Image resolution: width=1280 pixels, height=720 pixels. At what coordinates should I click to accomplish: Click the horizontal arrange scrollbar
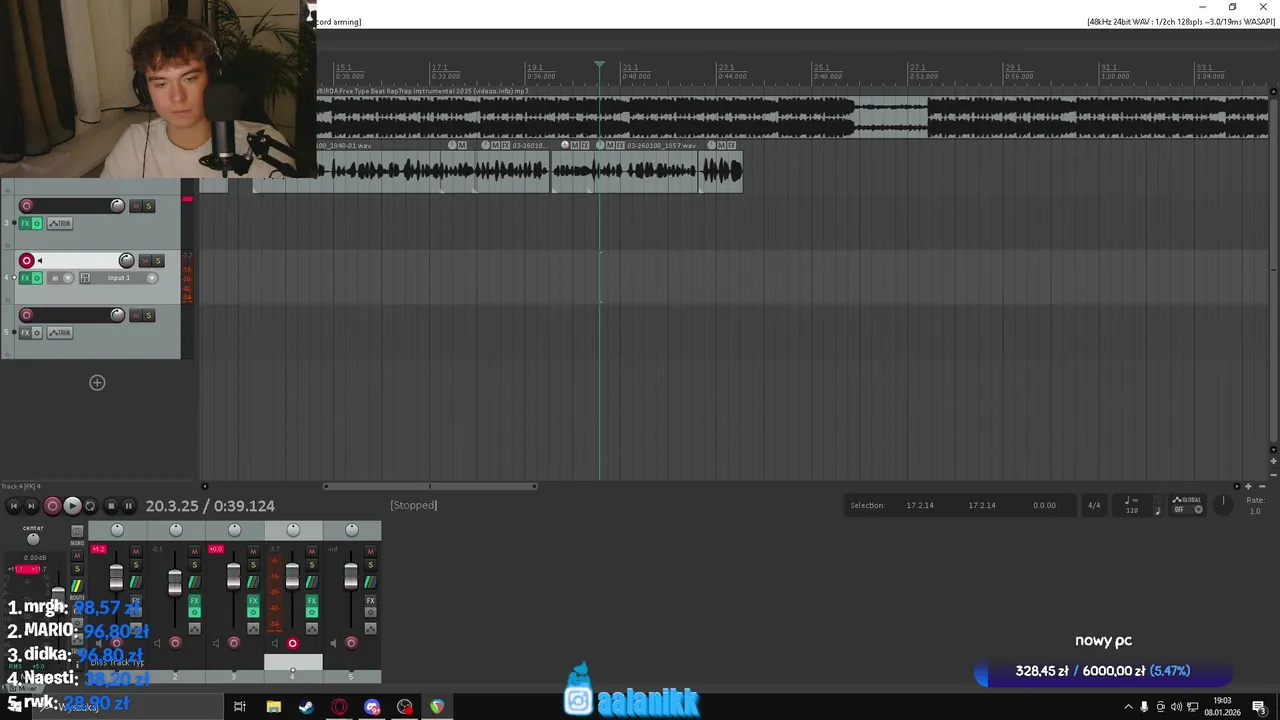430,487
